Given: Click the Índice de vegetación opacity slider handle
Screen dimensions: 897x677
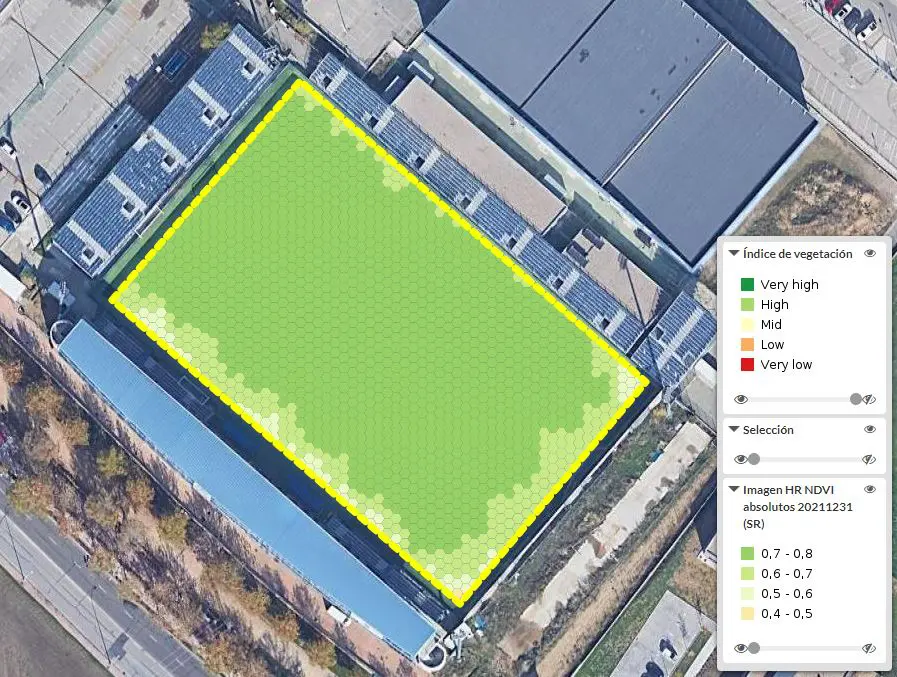Looking at the screenshot, I should pos(856,399).
